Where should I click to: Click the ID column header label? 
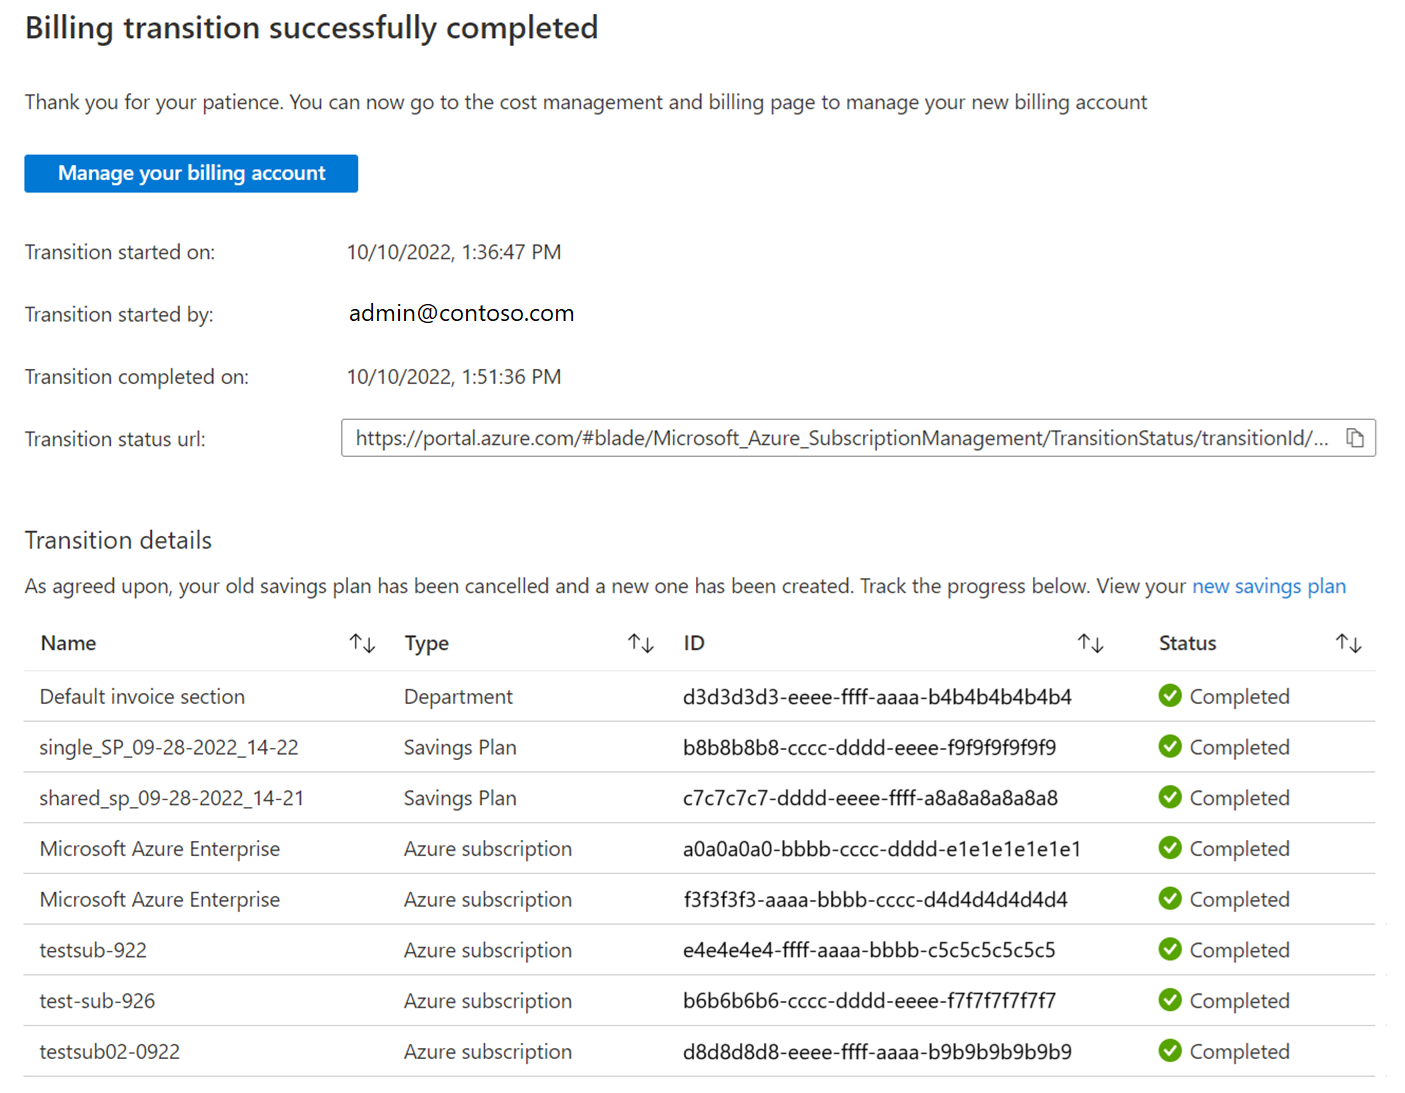(x=694, y=643)
